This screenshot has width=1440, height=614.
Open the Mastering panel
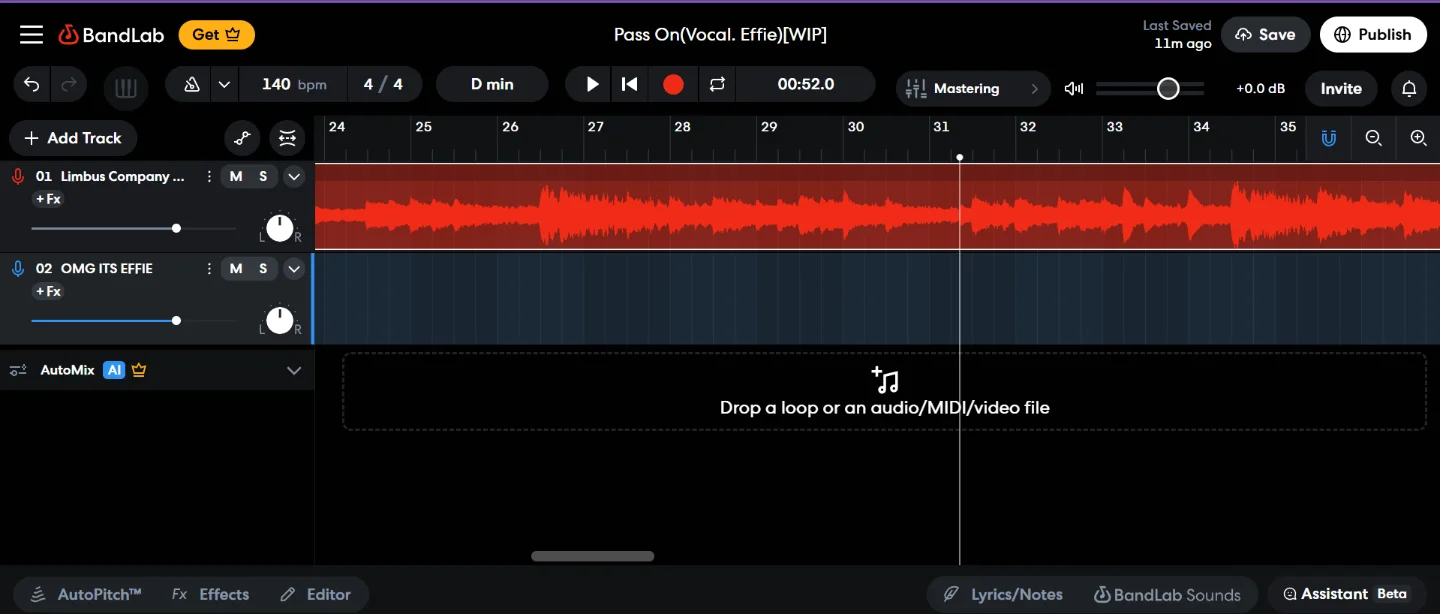[x=973, y=88]
